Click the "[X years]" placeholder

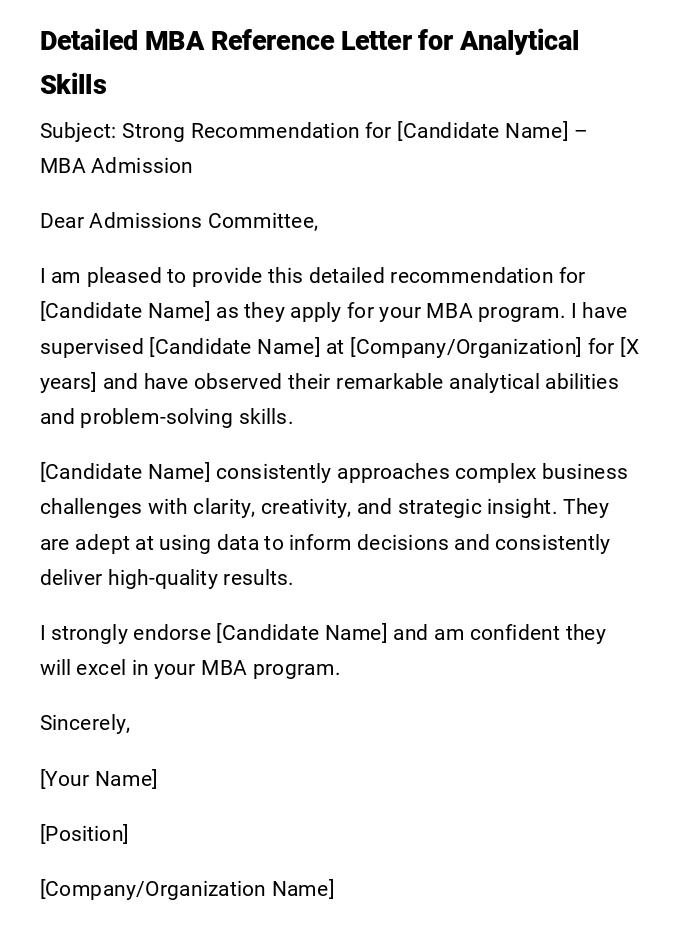point(630,347)
